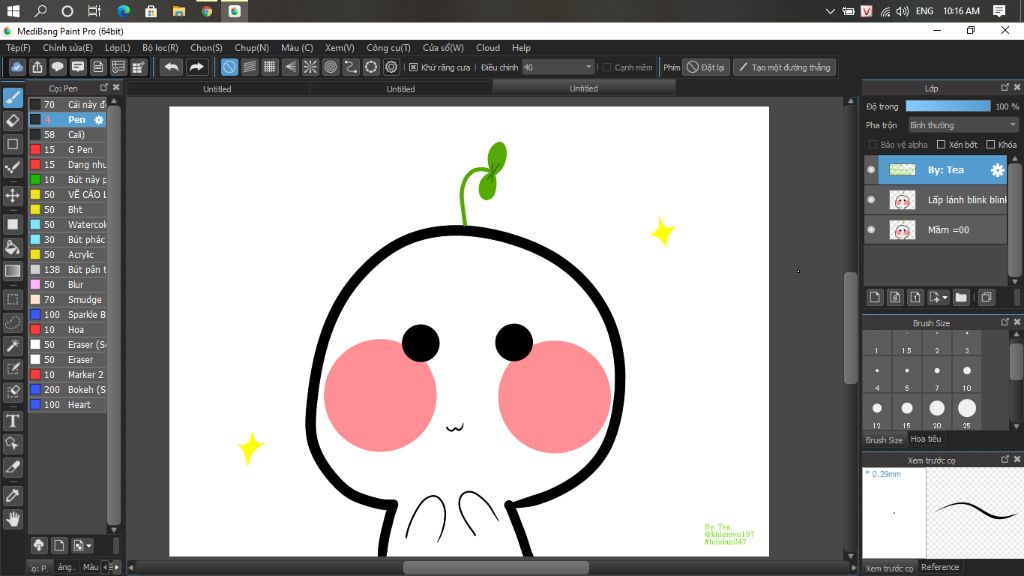Click the green swatch beside Bút này brush
The width and height of the screenshot is (1024, 576).
(35, 180)
